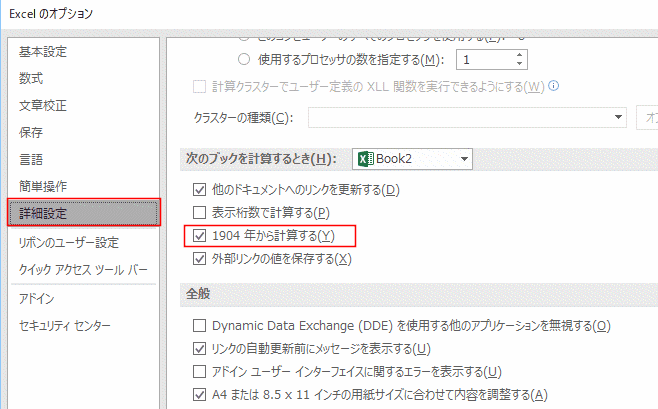The width and height of the screenshot is (658, 409).
Task: Expand the クラスターの種類 dropdown arrow
Action: [x=619, y=117]
